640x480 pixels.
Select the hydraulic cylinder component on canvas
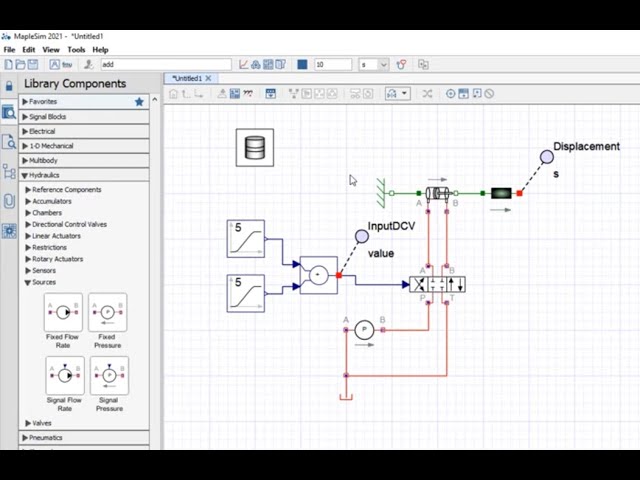click(437, 193)
